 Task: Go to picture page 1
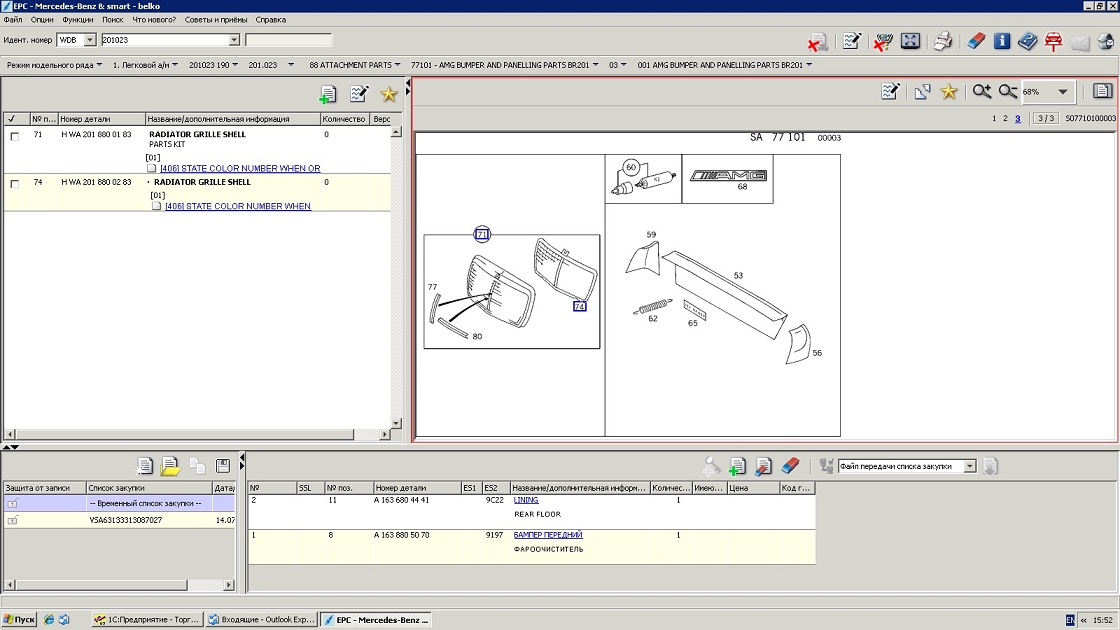tap(994, 119)
